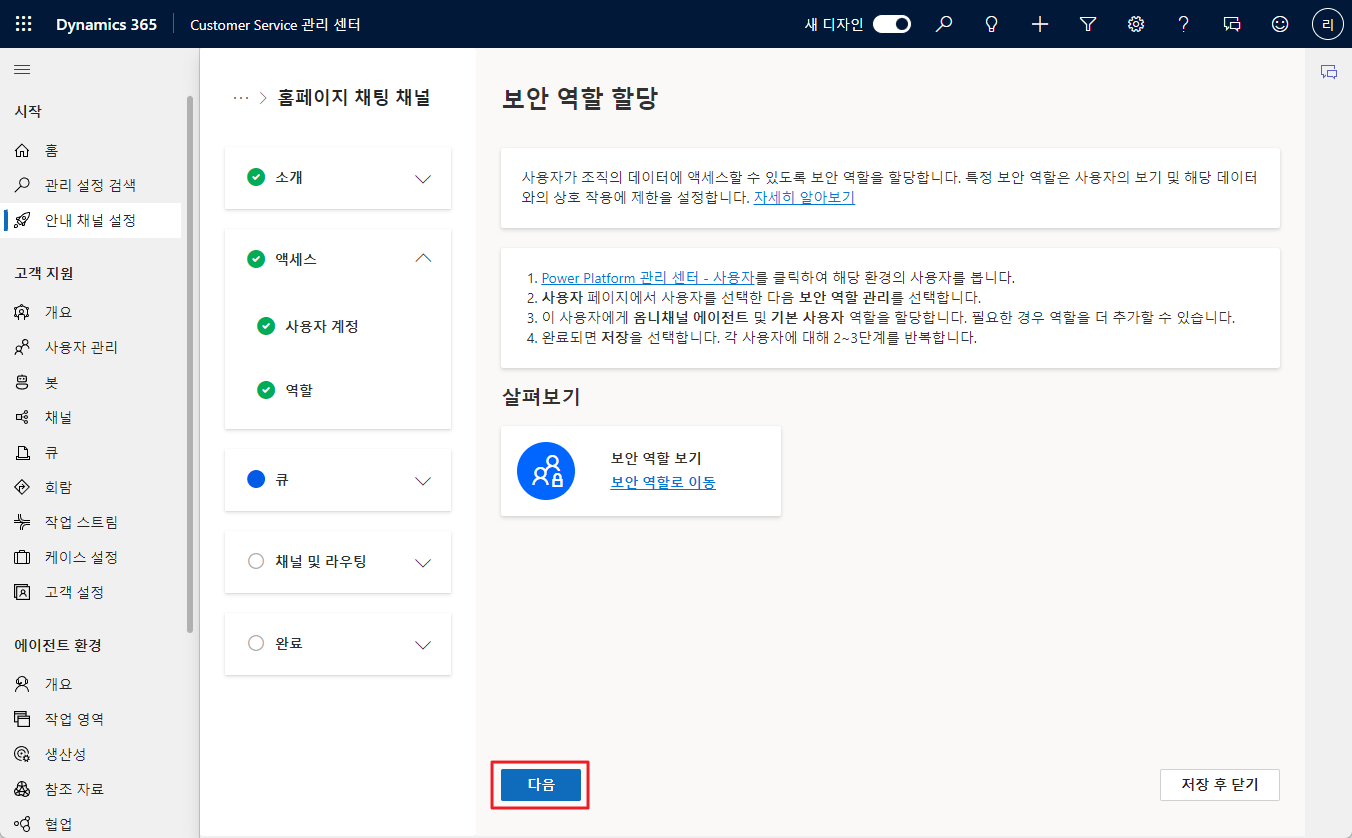Open search with the magnifier icon
Image resolution: width=1352 pixels, height=838 pixels.
944,24
